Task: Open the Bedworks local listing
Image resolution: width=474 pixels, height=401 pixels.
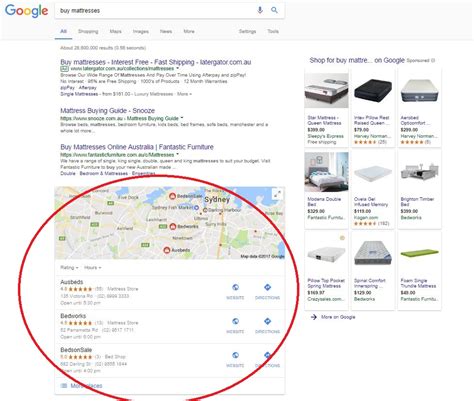Action: tap(73, 316)
